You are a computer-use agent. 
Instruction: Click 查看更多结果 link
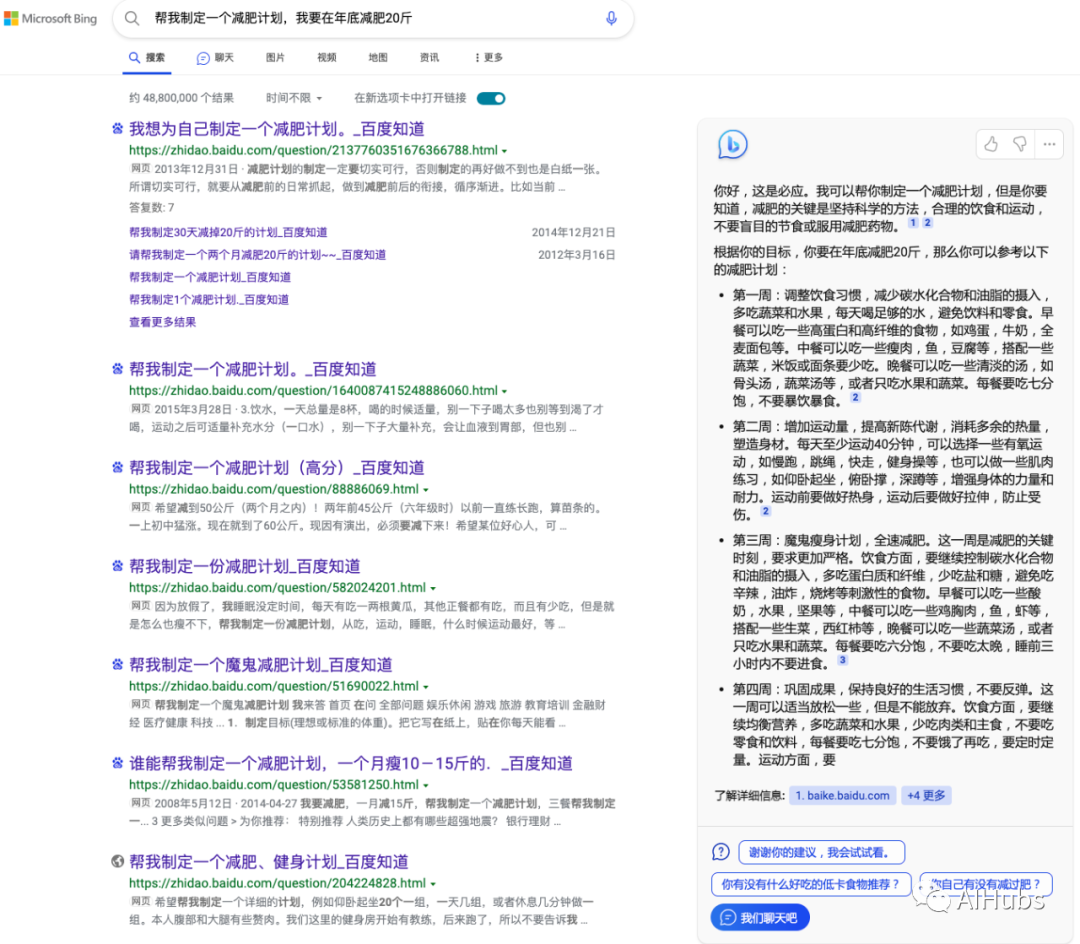(x=163, y=322)
